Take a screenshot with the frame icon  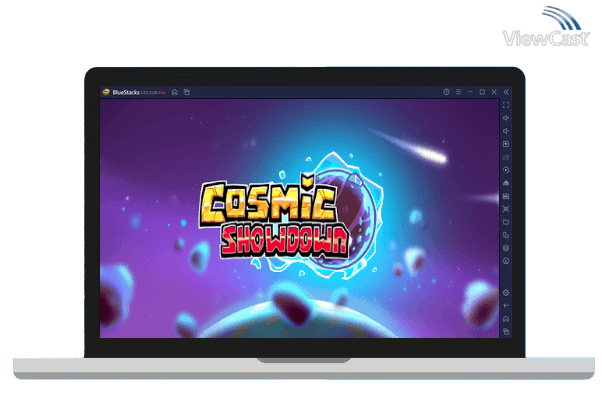[506, 209]
